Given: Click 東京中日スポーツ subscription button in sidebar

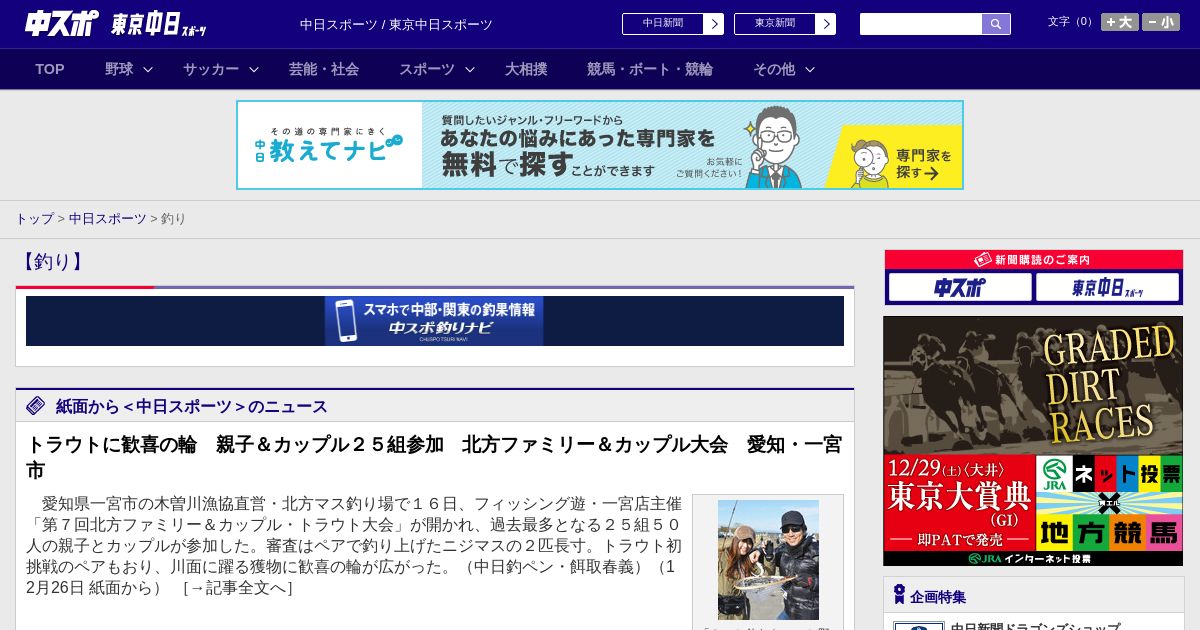Looking at the screenshot, I should tap(1108, 287).
